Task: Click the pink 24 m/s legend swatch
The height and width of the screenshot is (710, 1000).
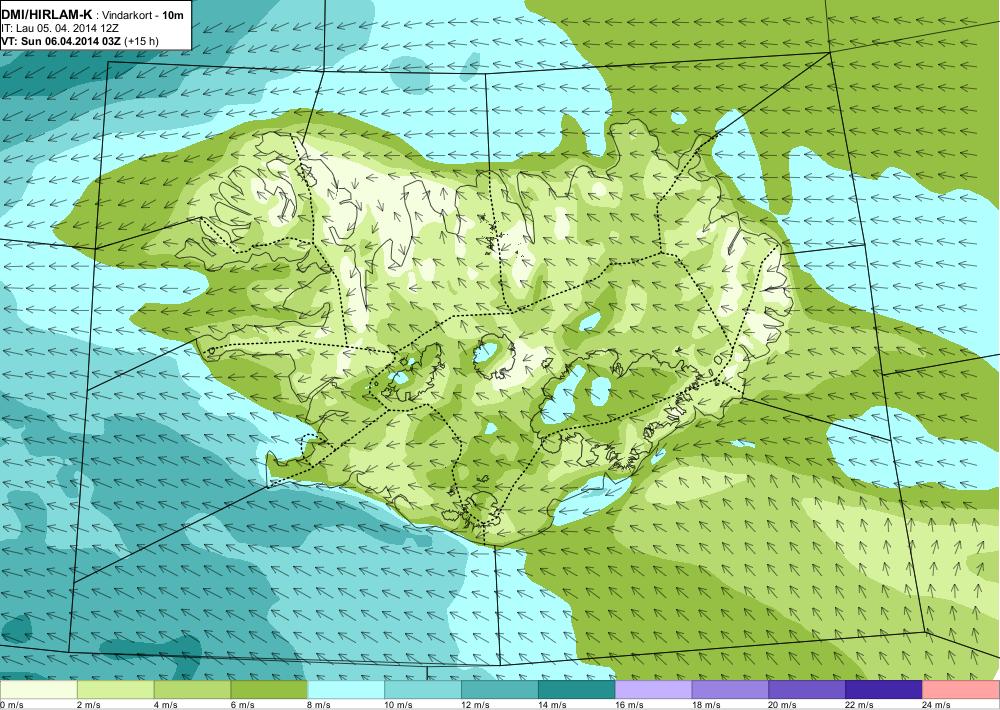Action: (961, 690)
